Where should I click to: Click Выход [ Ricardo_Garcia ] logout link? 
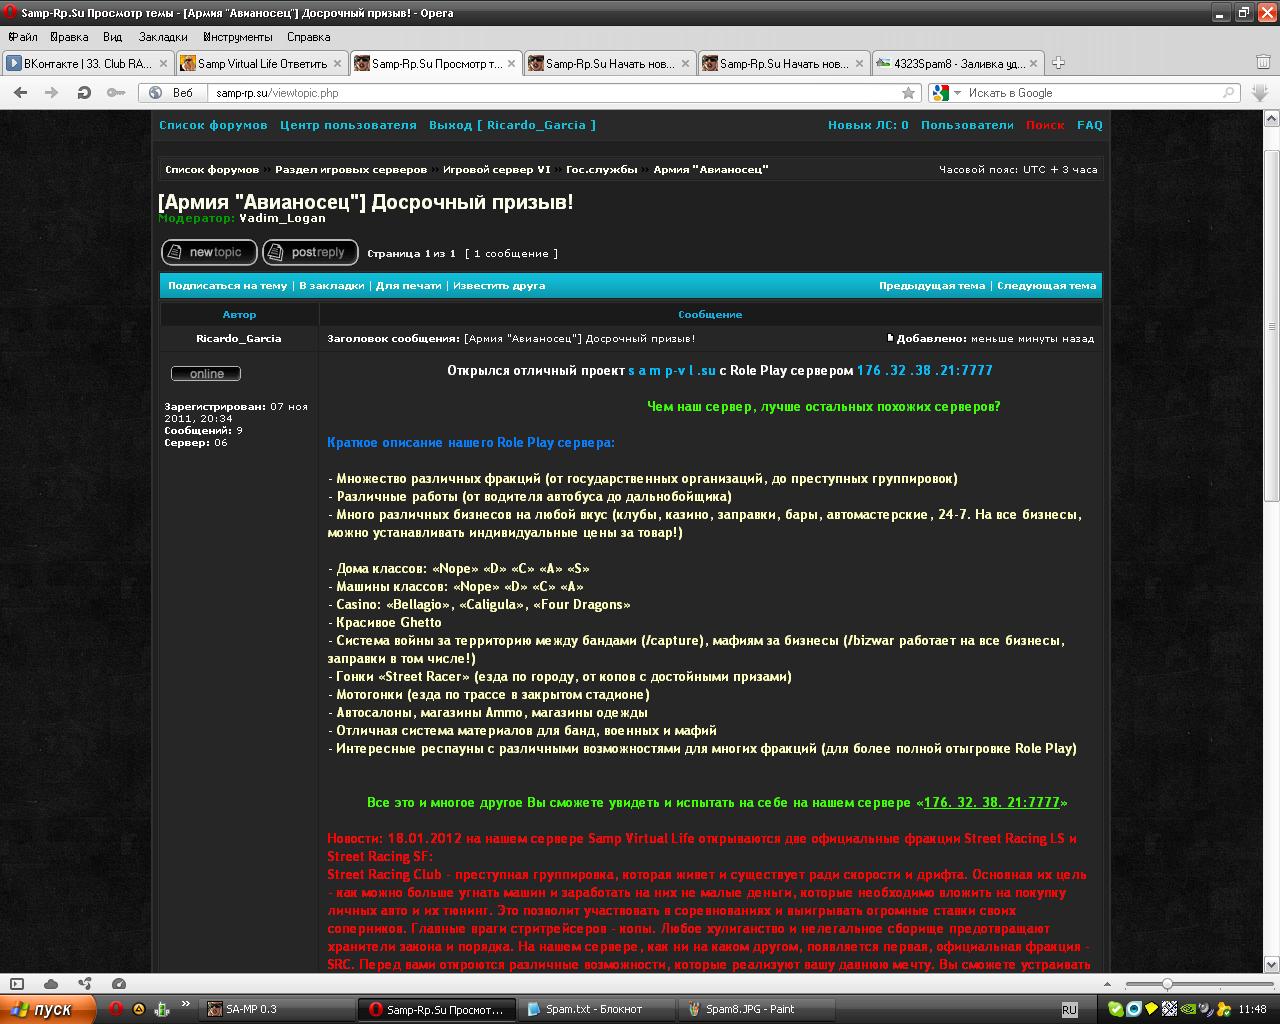512,125
